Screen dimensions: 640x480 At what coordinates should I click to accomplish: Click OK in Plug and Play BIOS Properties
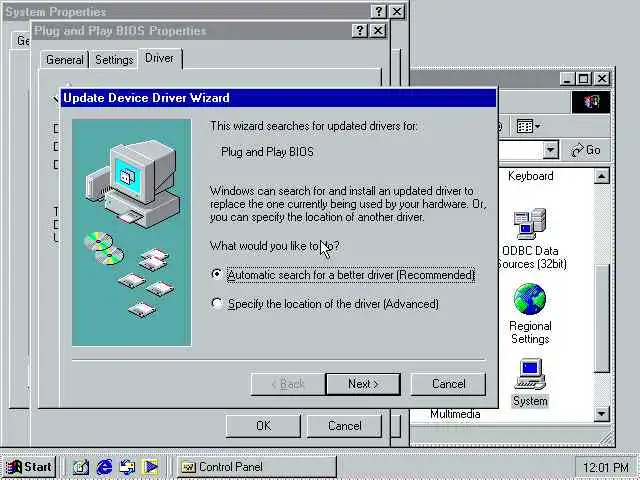point(263,426)
